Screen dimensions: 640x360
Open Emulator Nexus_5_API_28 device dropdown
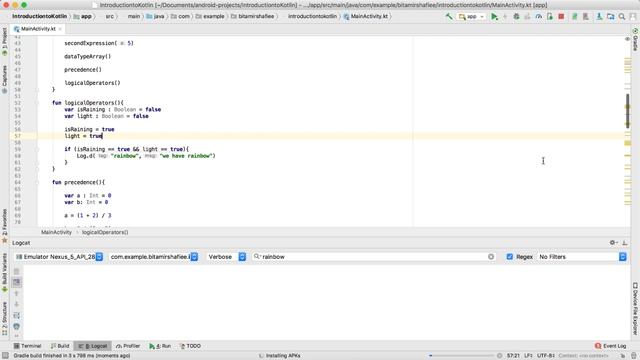(x=59, y=257)
